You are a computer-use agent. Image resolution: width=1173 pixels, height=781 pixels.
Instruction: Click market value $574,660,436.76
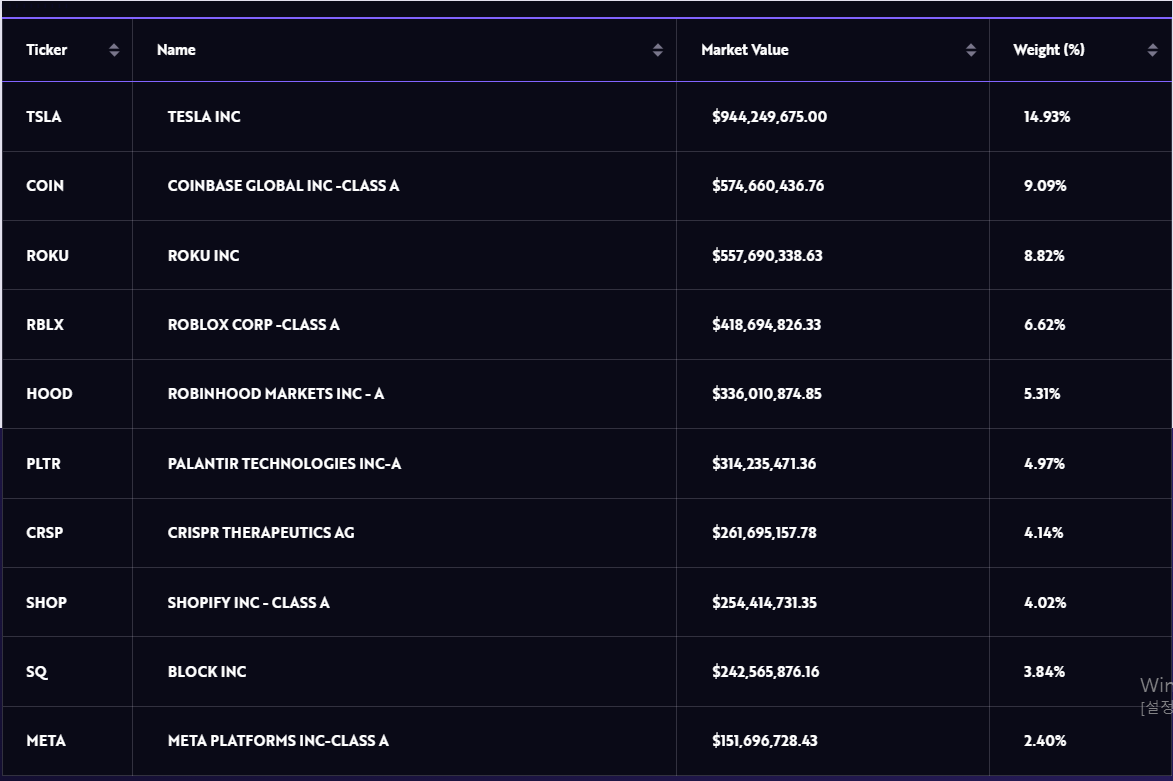[x=768, y=186]
